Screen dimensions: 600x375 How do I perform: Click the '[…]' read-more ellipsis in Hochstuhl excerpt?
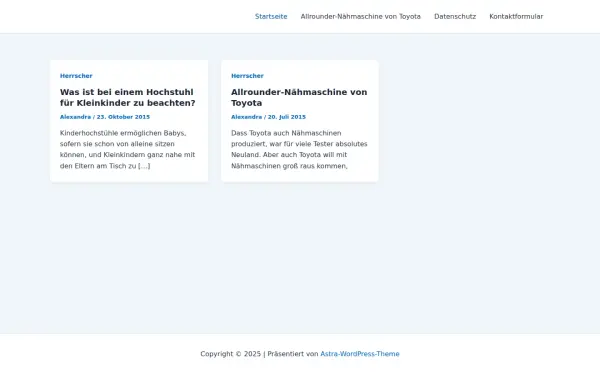(x=144, y=166)
